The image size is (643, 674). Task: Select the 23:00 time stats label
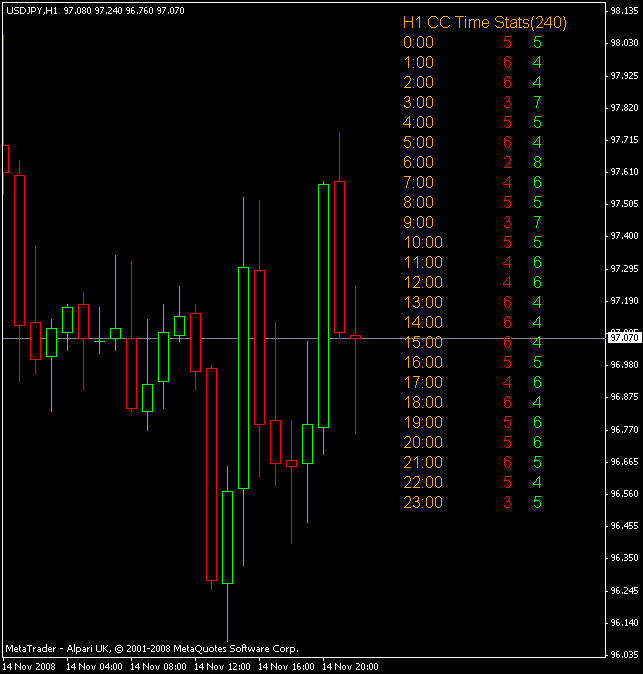423,502
